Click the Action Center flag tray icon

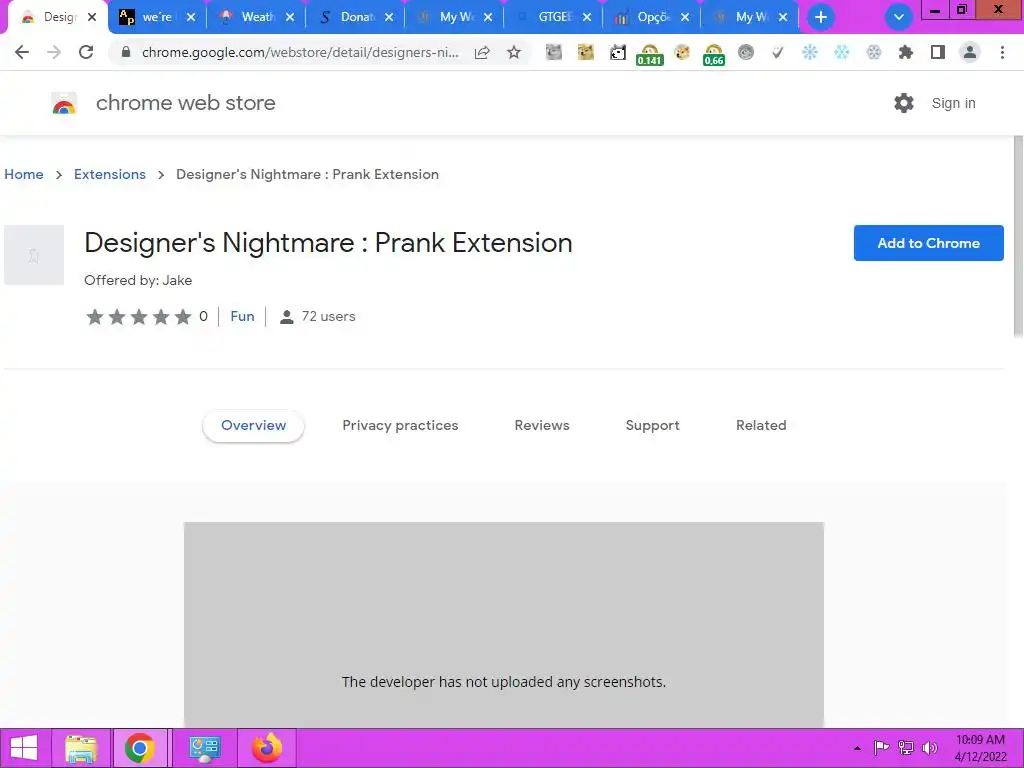(881, 748)
